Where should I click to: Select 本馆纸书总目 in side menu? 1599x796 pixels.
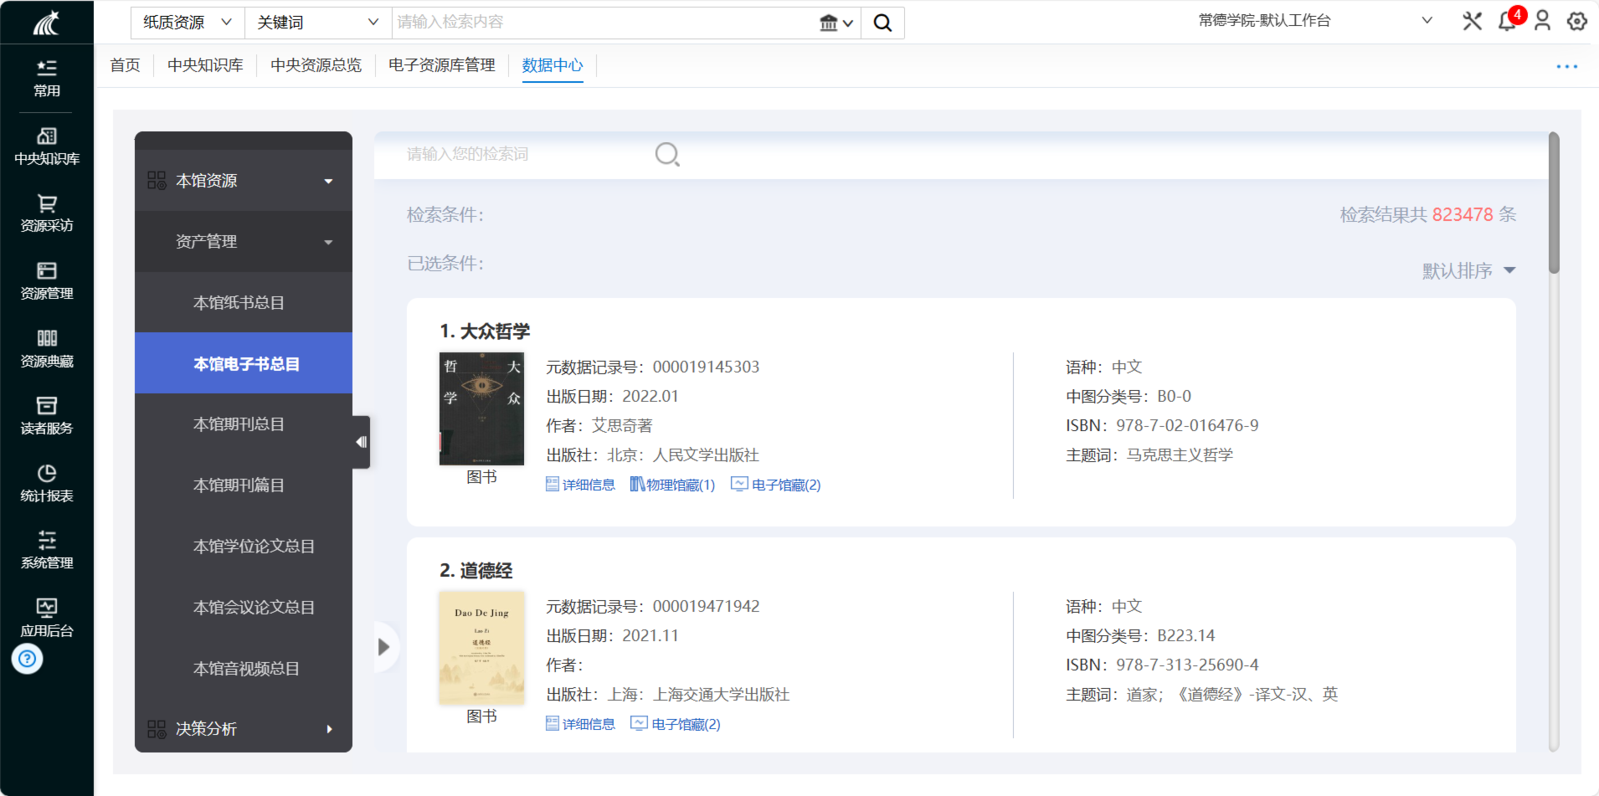[244, 303]
